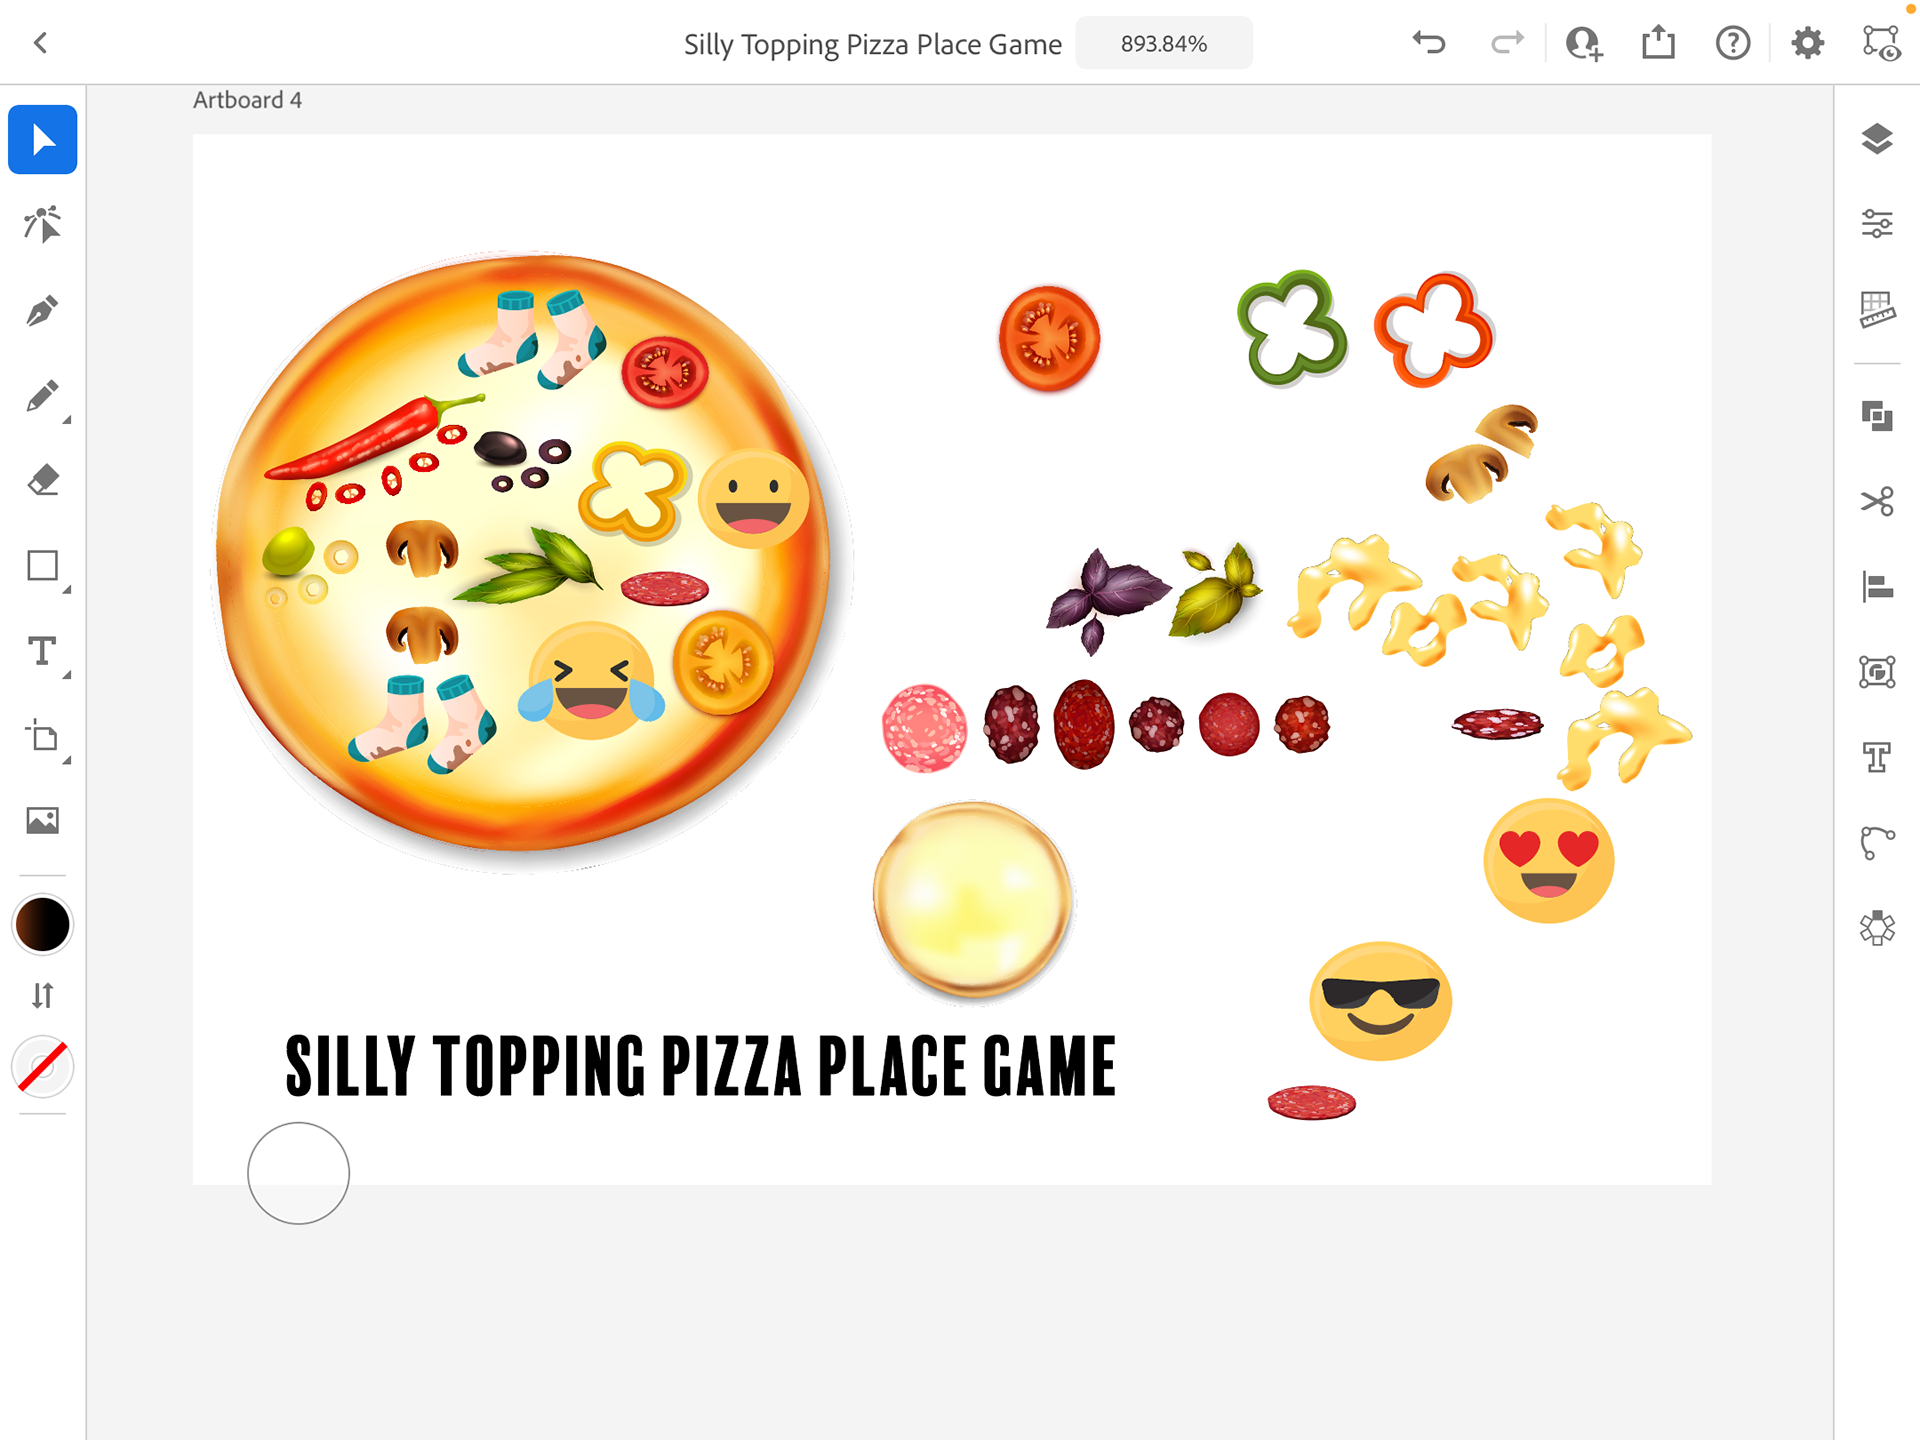Open the 893.84% zoom level menu
Viewport: 1920px width, 1440px height.
coord(1163,44)
